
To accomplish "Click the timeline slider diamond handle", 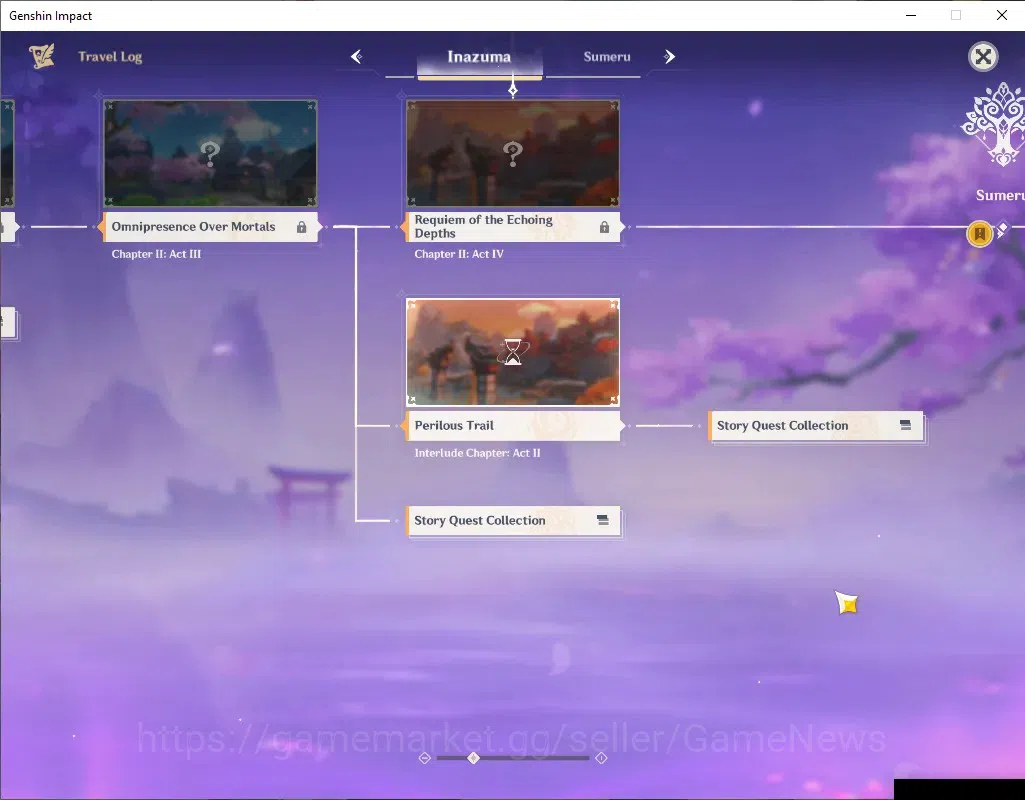I will click(474, 758).
